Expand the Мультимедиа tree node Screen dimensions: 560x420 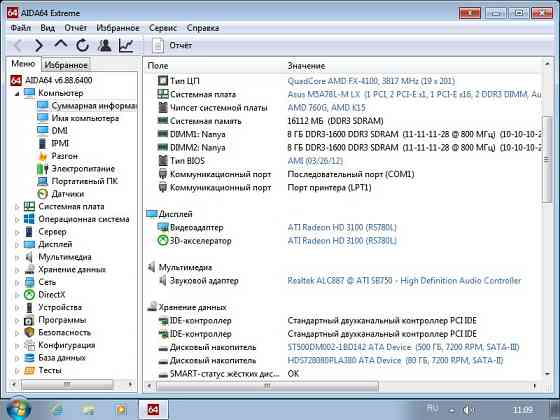(17, 257)
